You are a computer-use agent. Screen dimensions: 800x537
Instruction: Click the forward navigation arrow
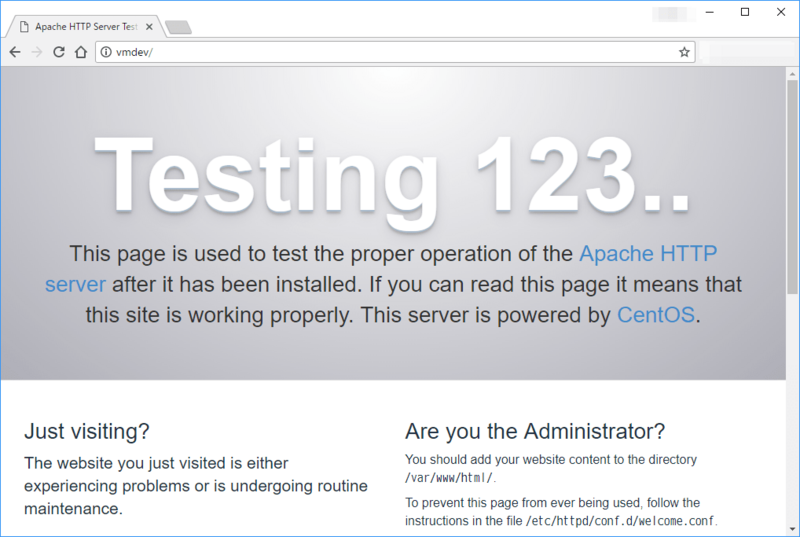coord(37,52)
